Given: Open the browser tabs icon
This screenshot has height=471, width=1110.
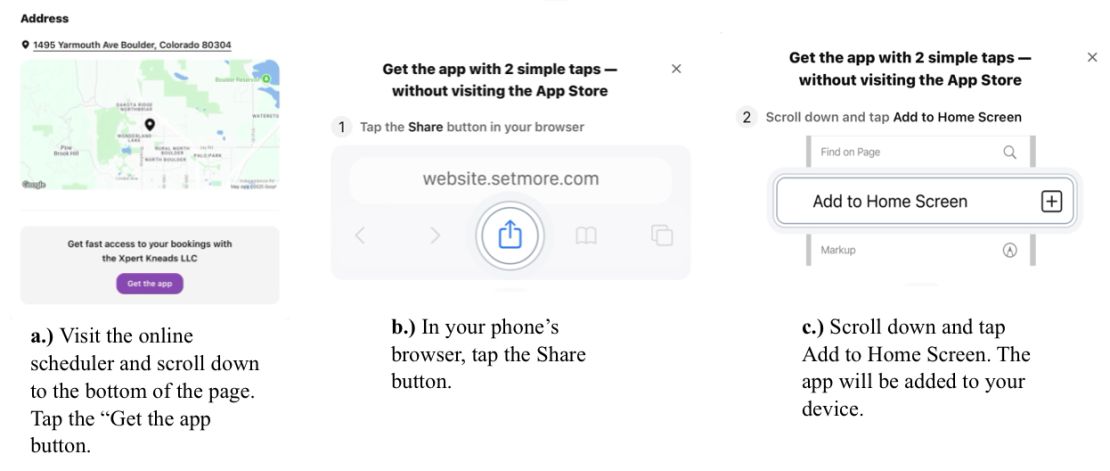Looking at the screenshot, I should click(661, 235).
